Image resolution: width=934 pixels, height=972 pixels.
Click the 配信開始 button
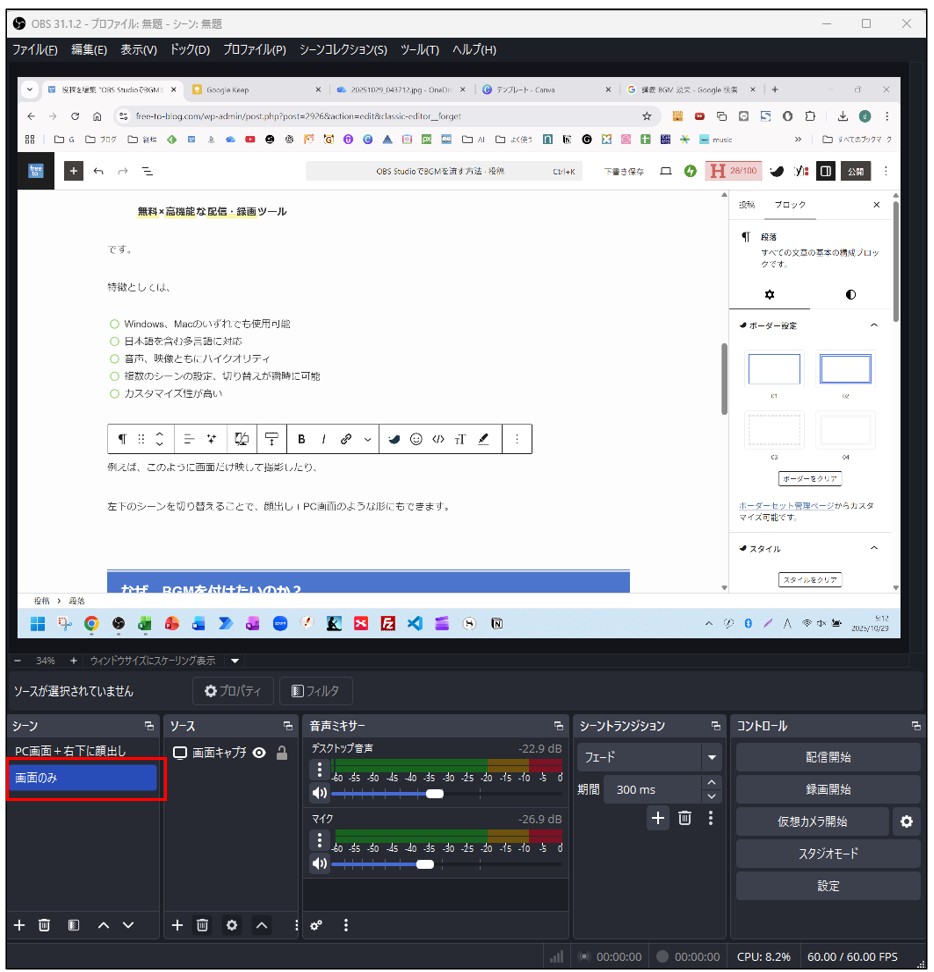pos(827,757)
